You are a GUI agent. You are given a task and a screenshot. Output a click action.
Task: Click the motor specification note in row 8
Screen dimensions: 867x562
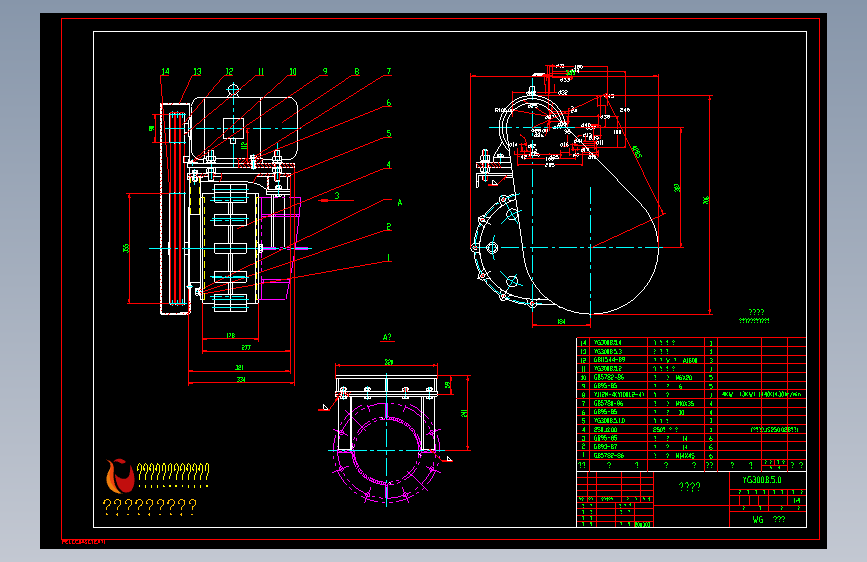(x=761, y=394)
